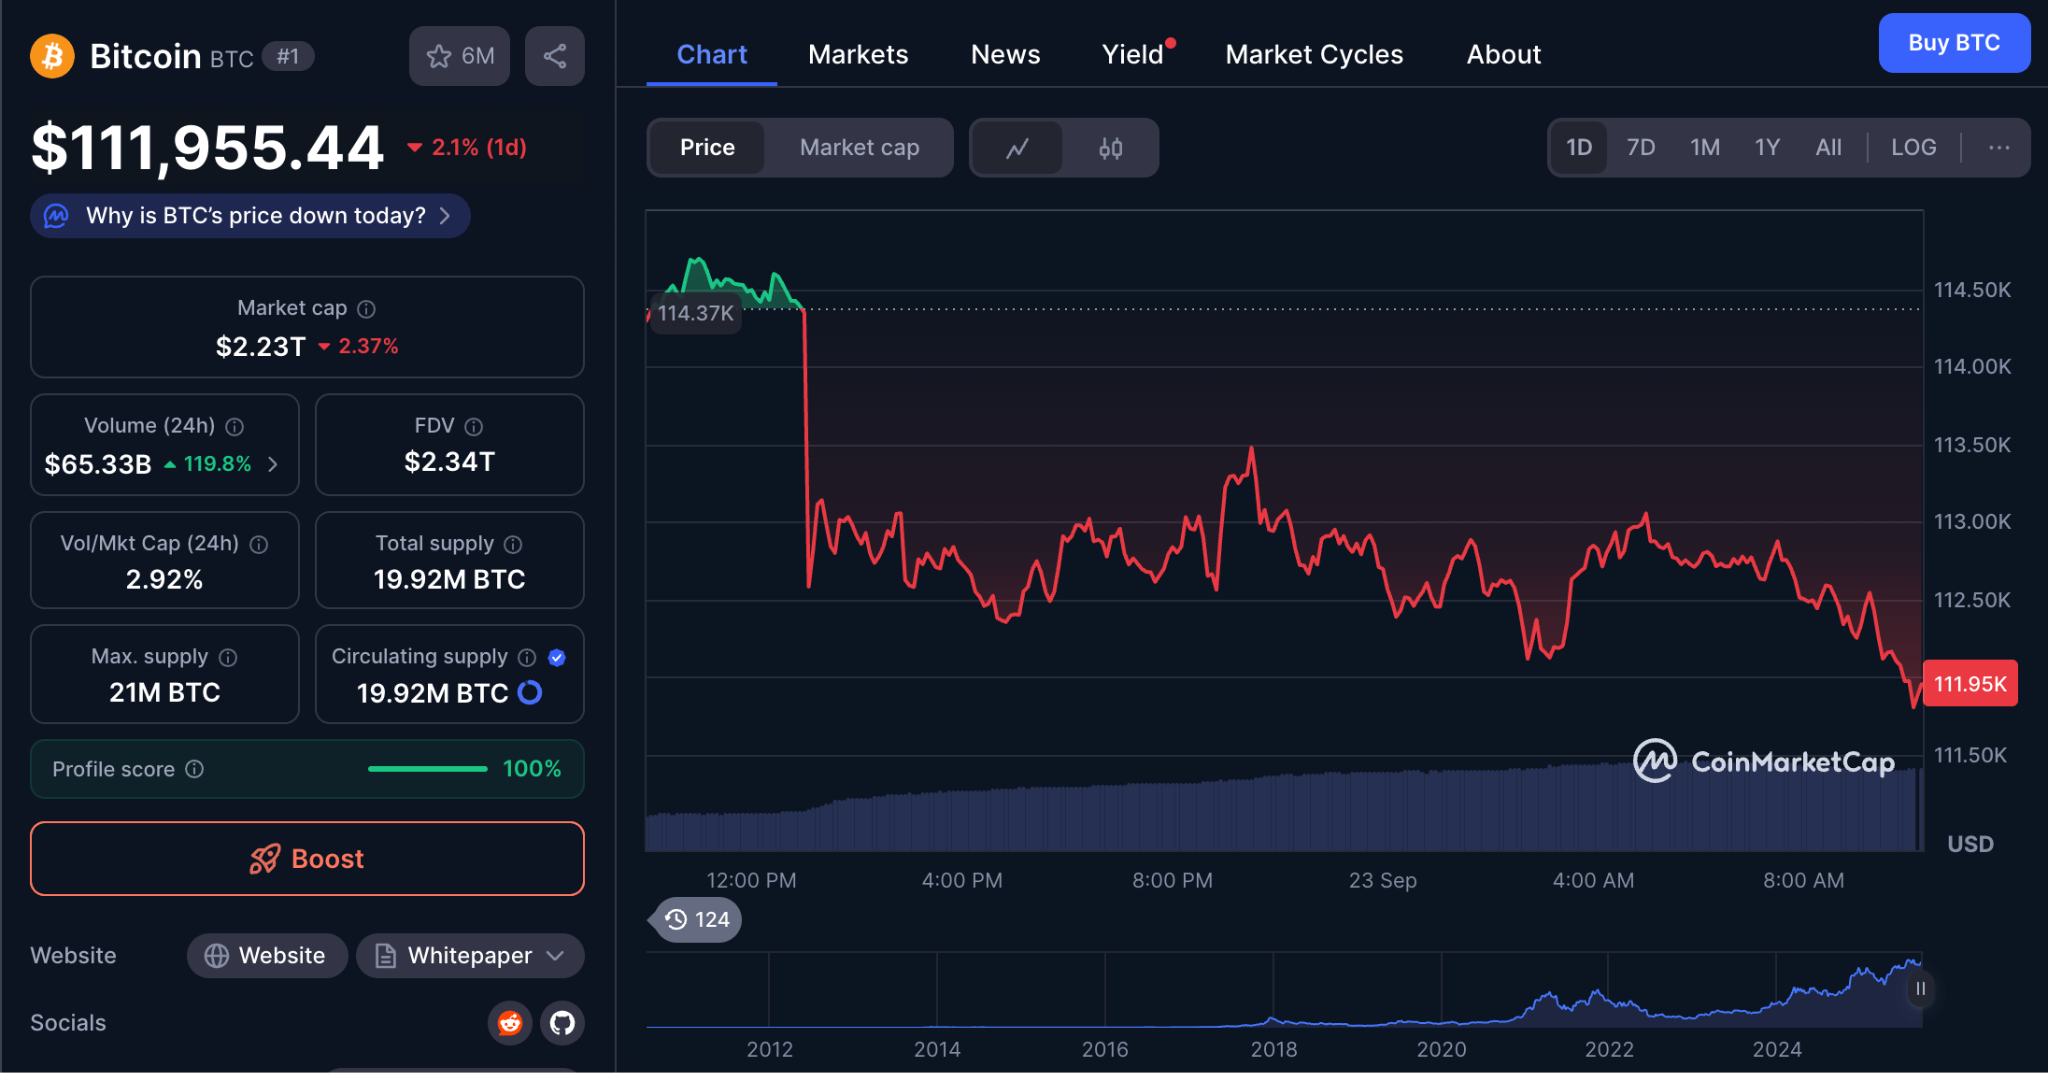This screenshot has height=1073, width=2048.
Task: Click the Market cap info icon
Action: point(367,309)
